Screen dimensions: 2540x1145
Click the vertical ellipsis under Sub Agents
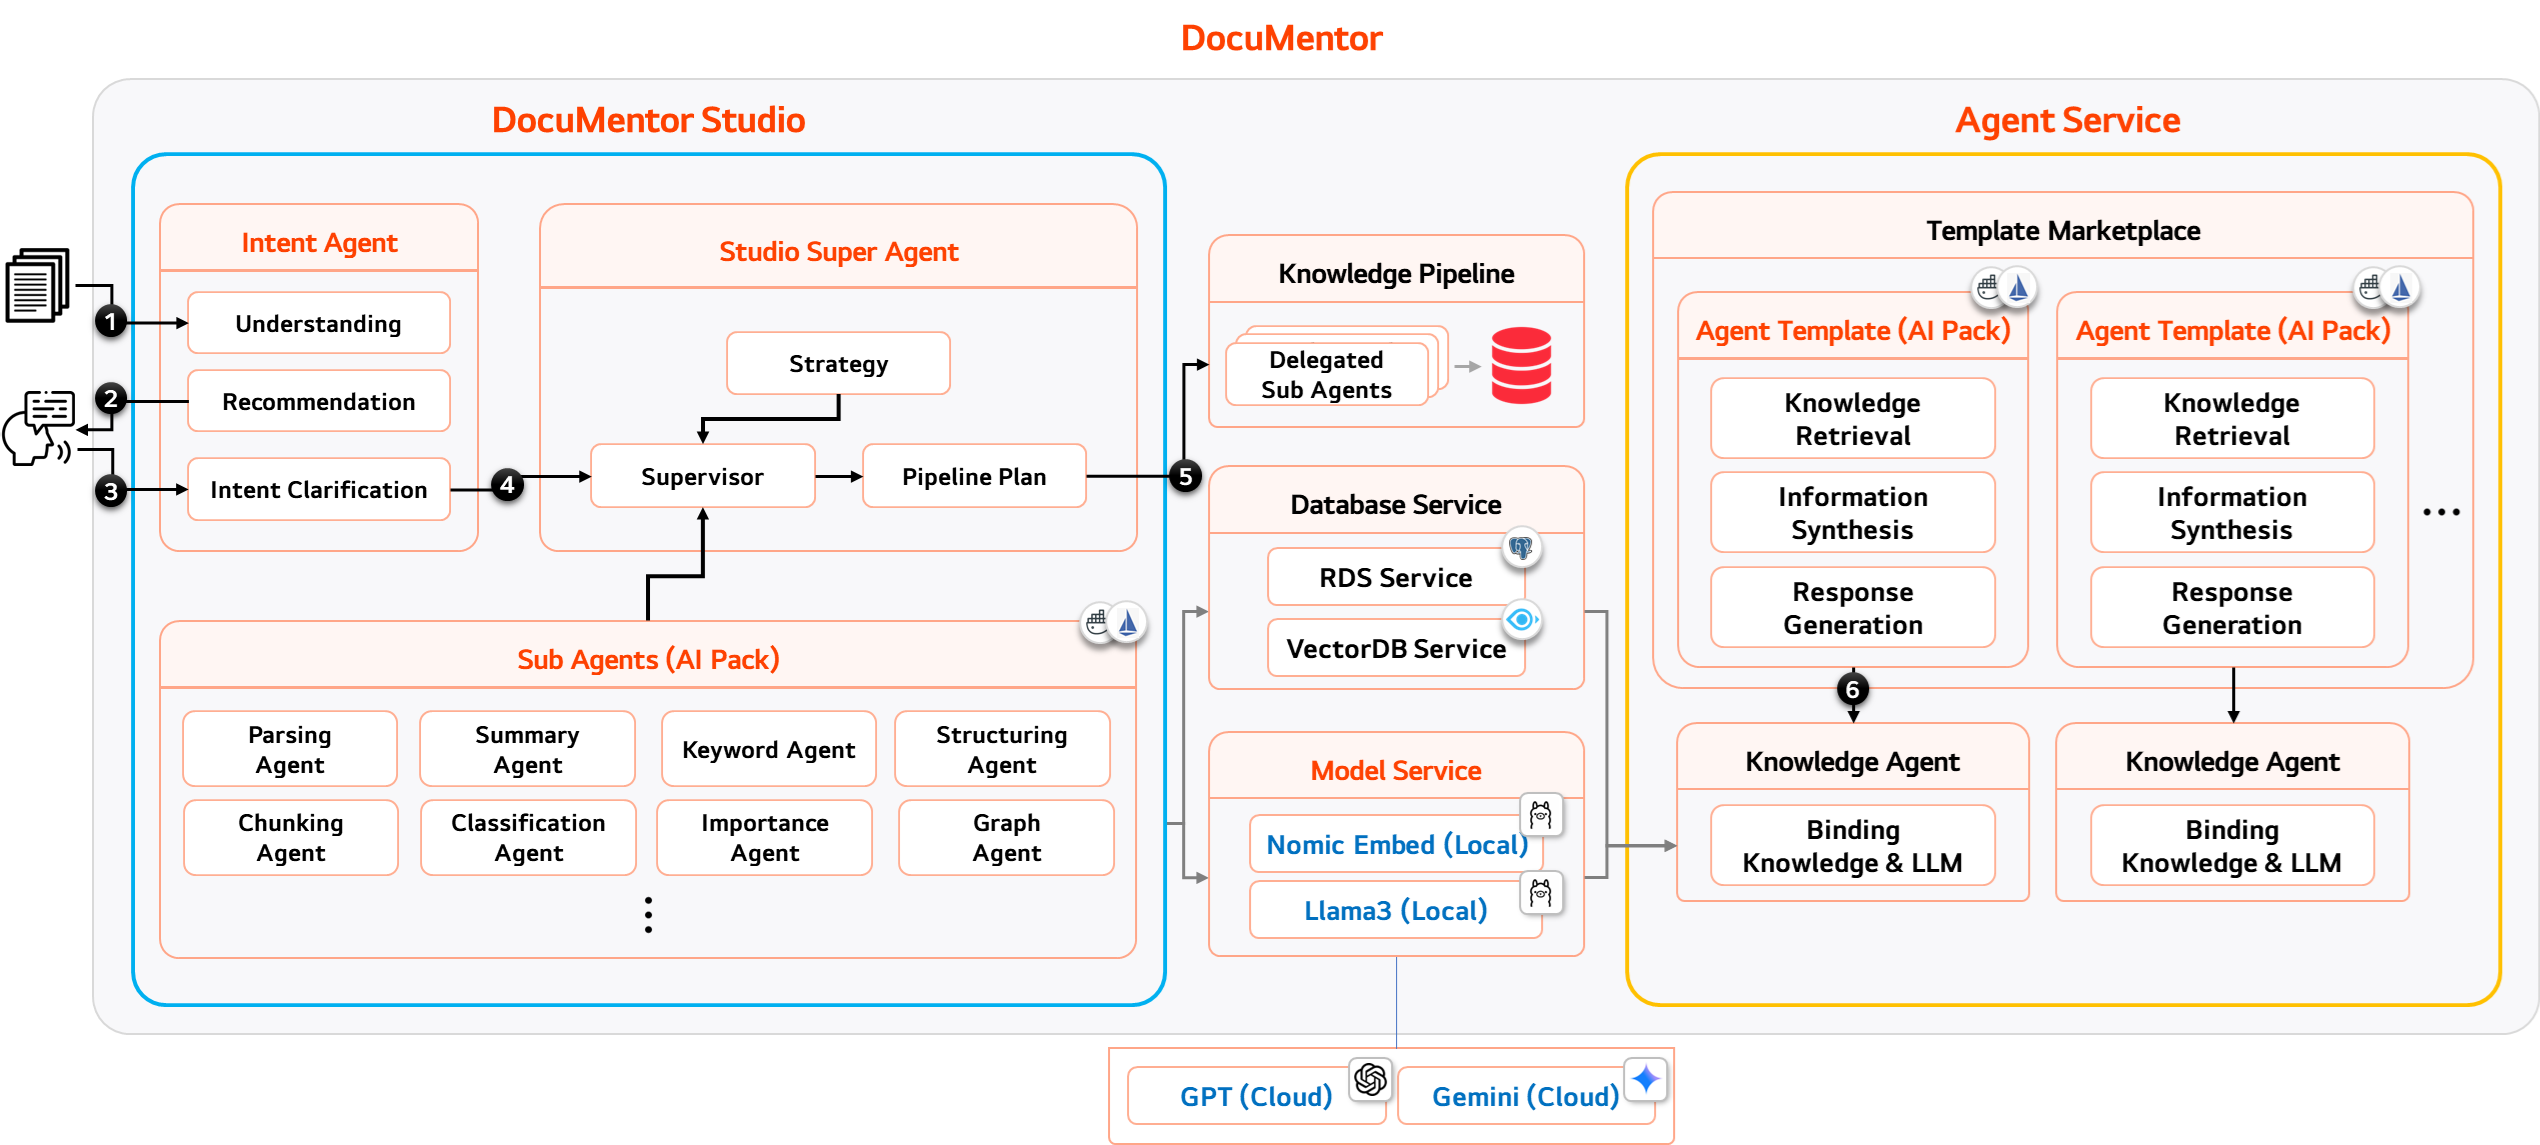[648, 914]
